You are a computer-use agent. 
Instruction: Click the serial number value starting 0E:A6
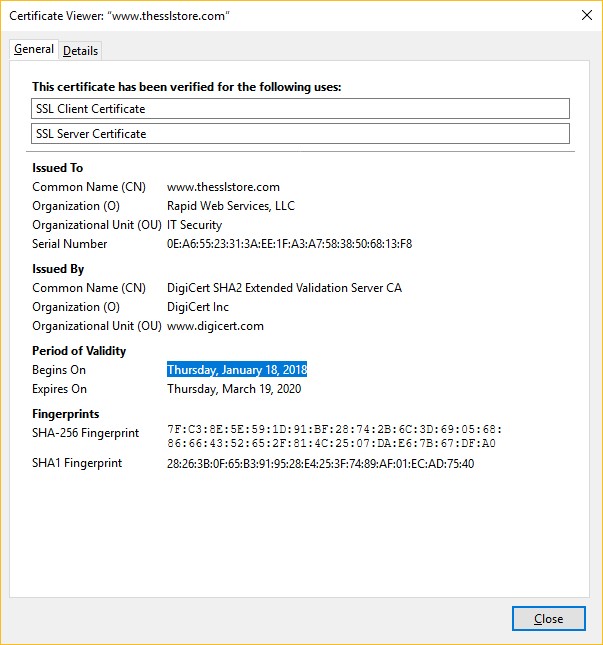[x=289, y=244]
